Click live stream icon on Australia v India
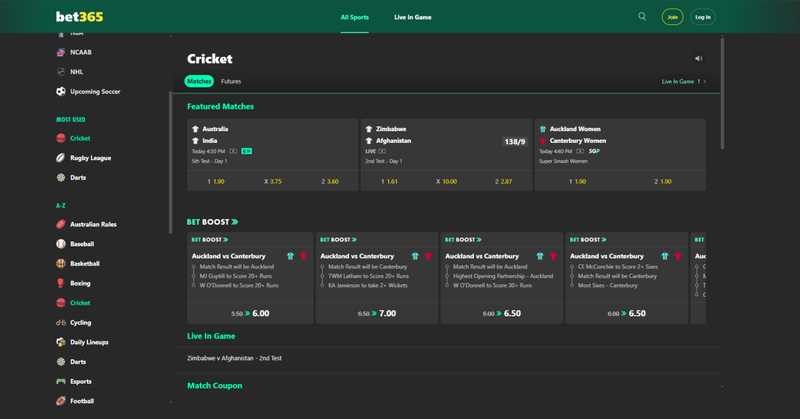The width and height of the screenshot is (800, 419). [x=233, y=151]
